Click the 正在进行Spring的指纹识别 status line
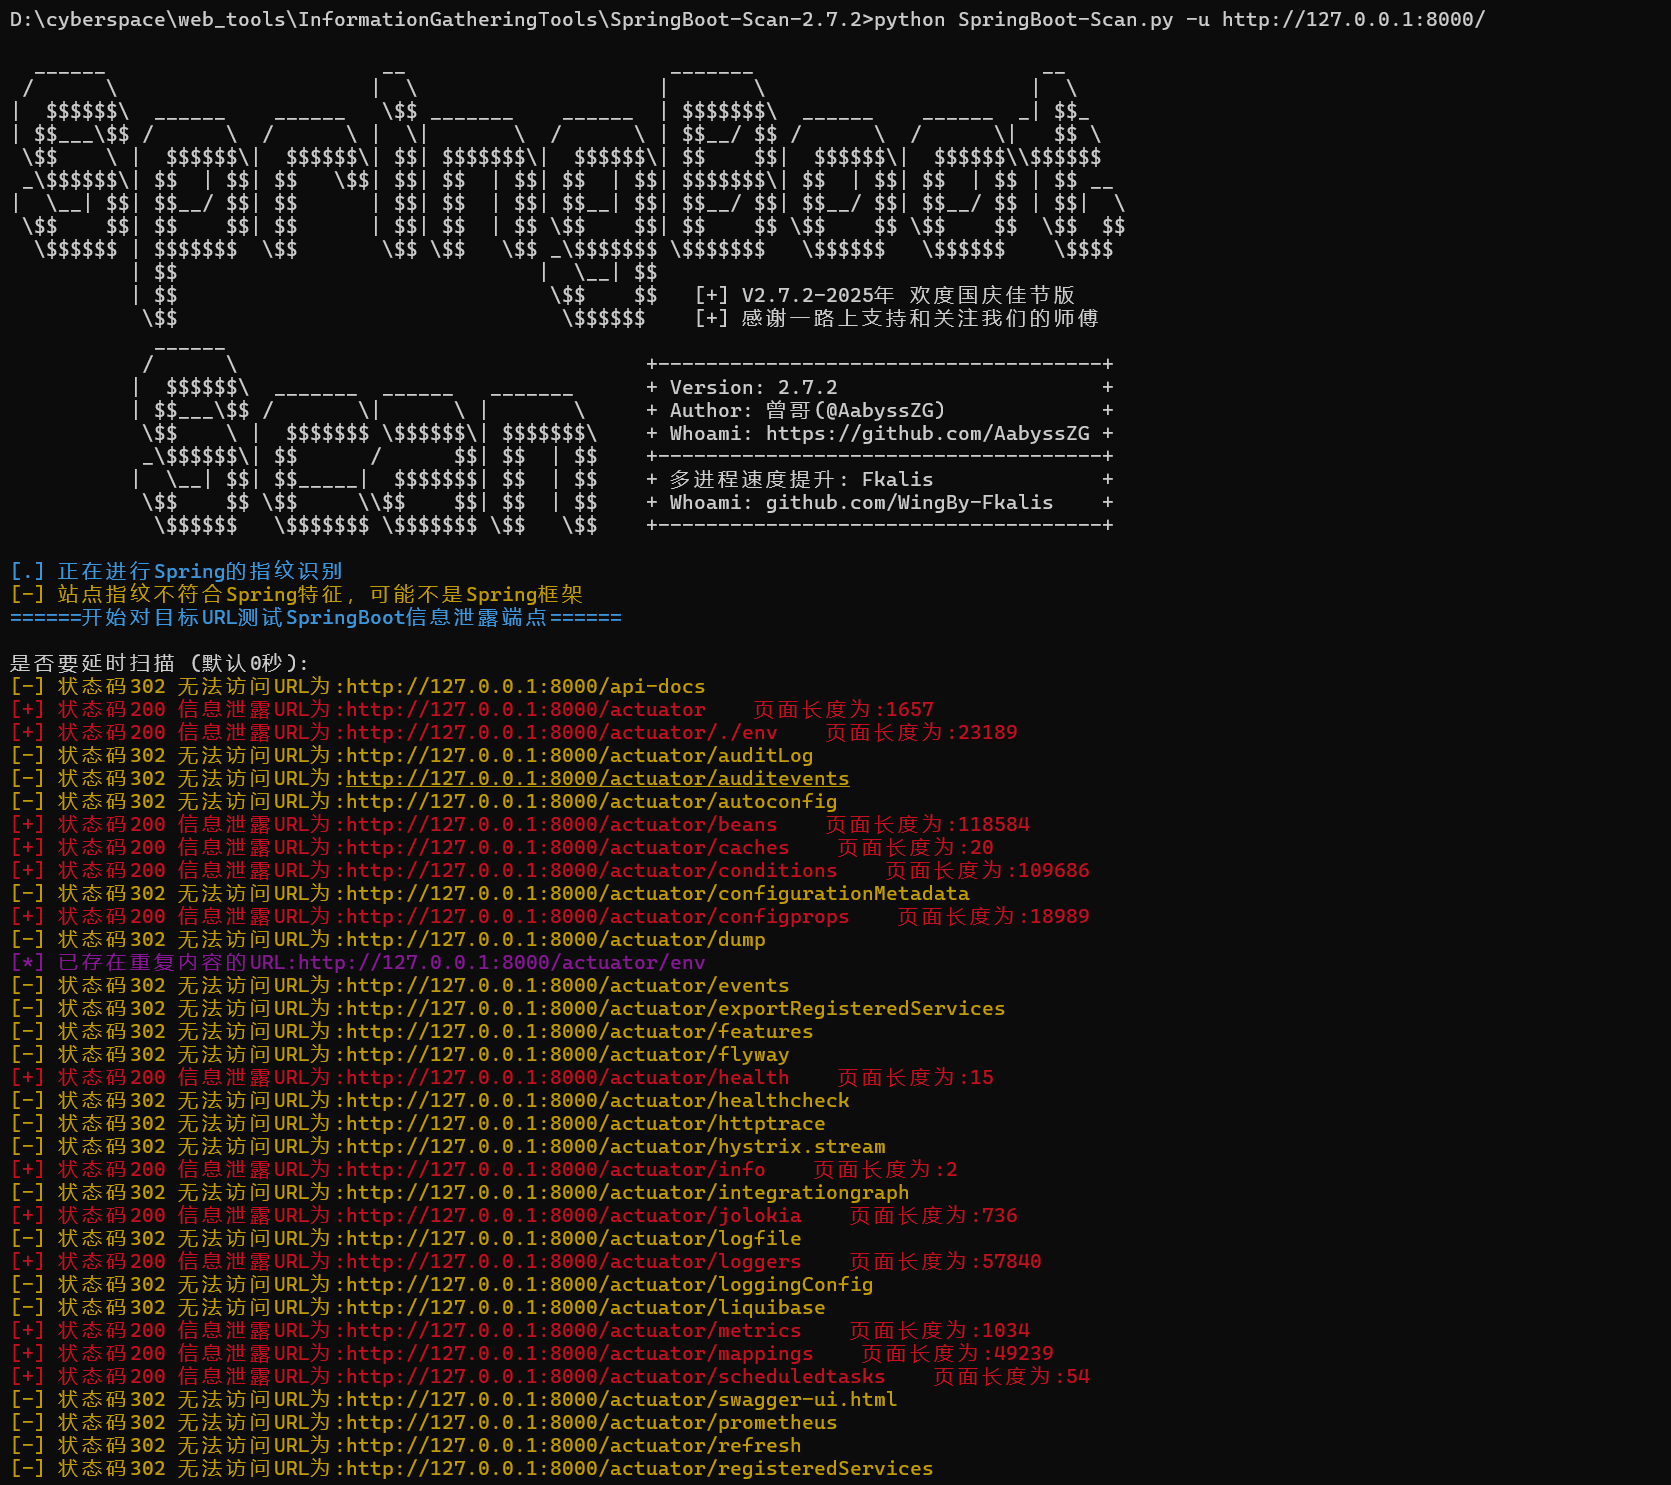Viewport: 1671px width, 1485px height. click(x=176, y=571)
